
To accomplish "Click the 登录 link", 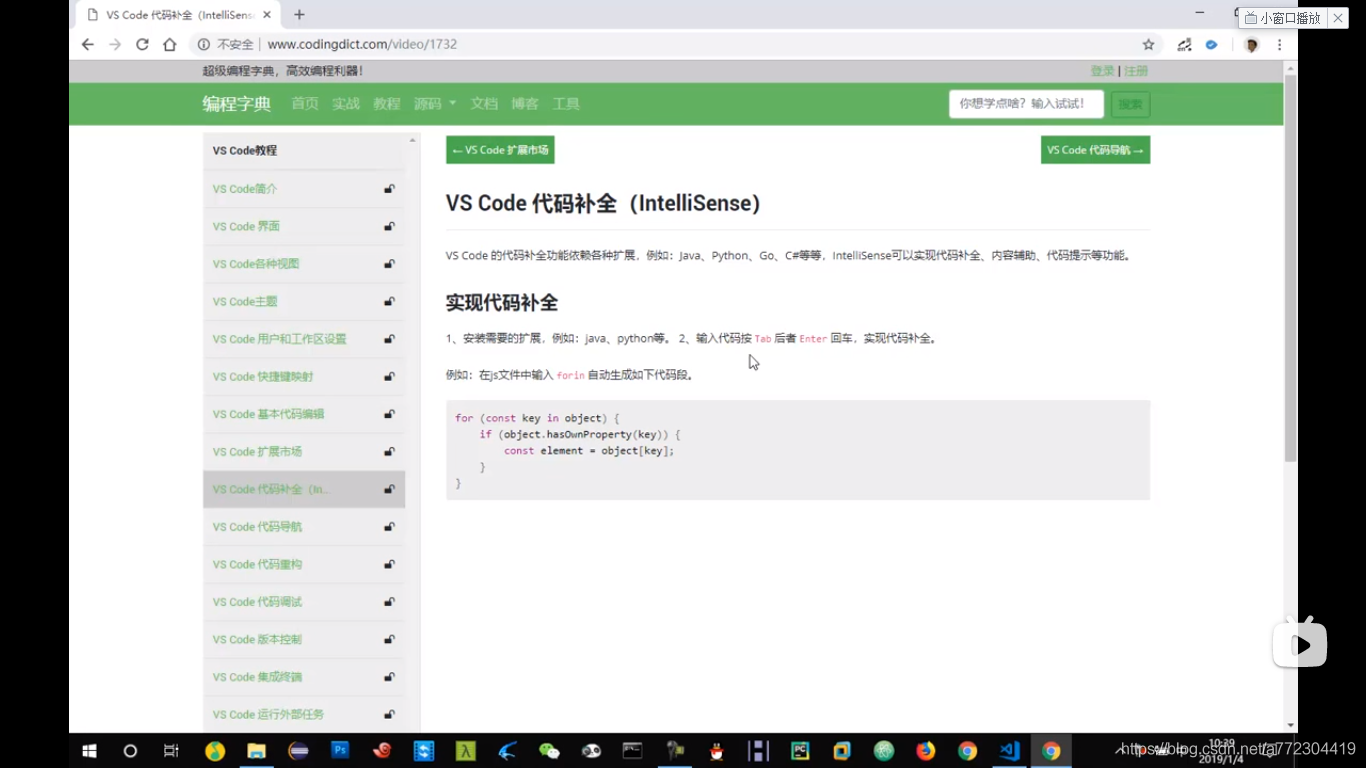I will point(1102,71).
